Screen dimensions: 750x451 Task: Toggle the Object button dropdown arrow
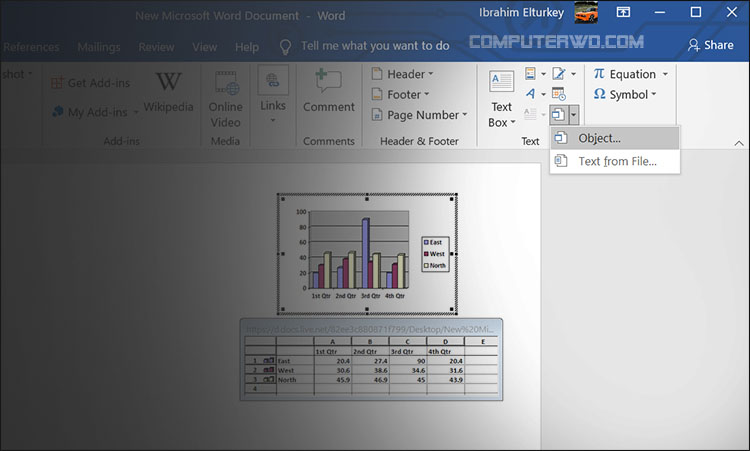(573, 114)
